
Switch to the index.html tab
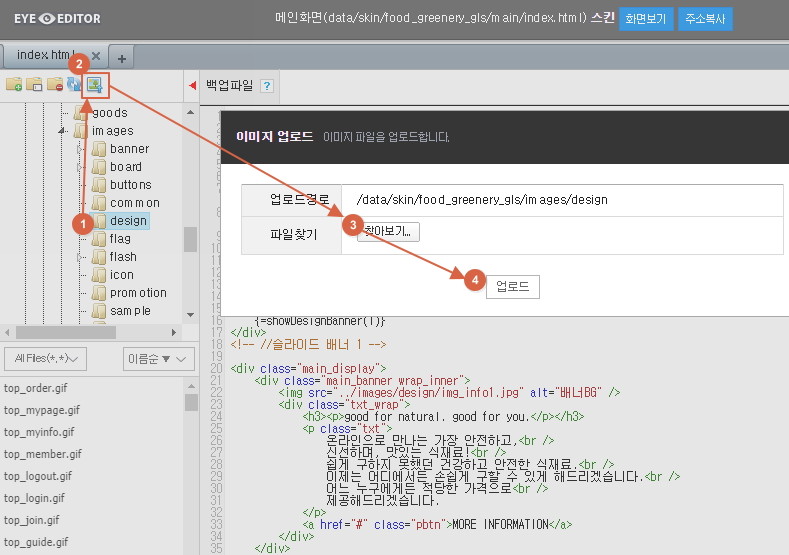tap(45, 55)
